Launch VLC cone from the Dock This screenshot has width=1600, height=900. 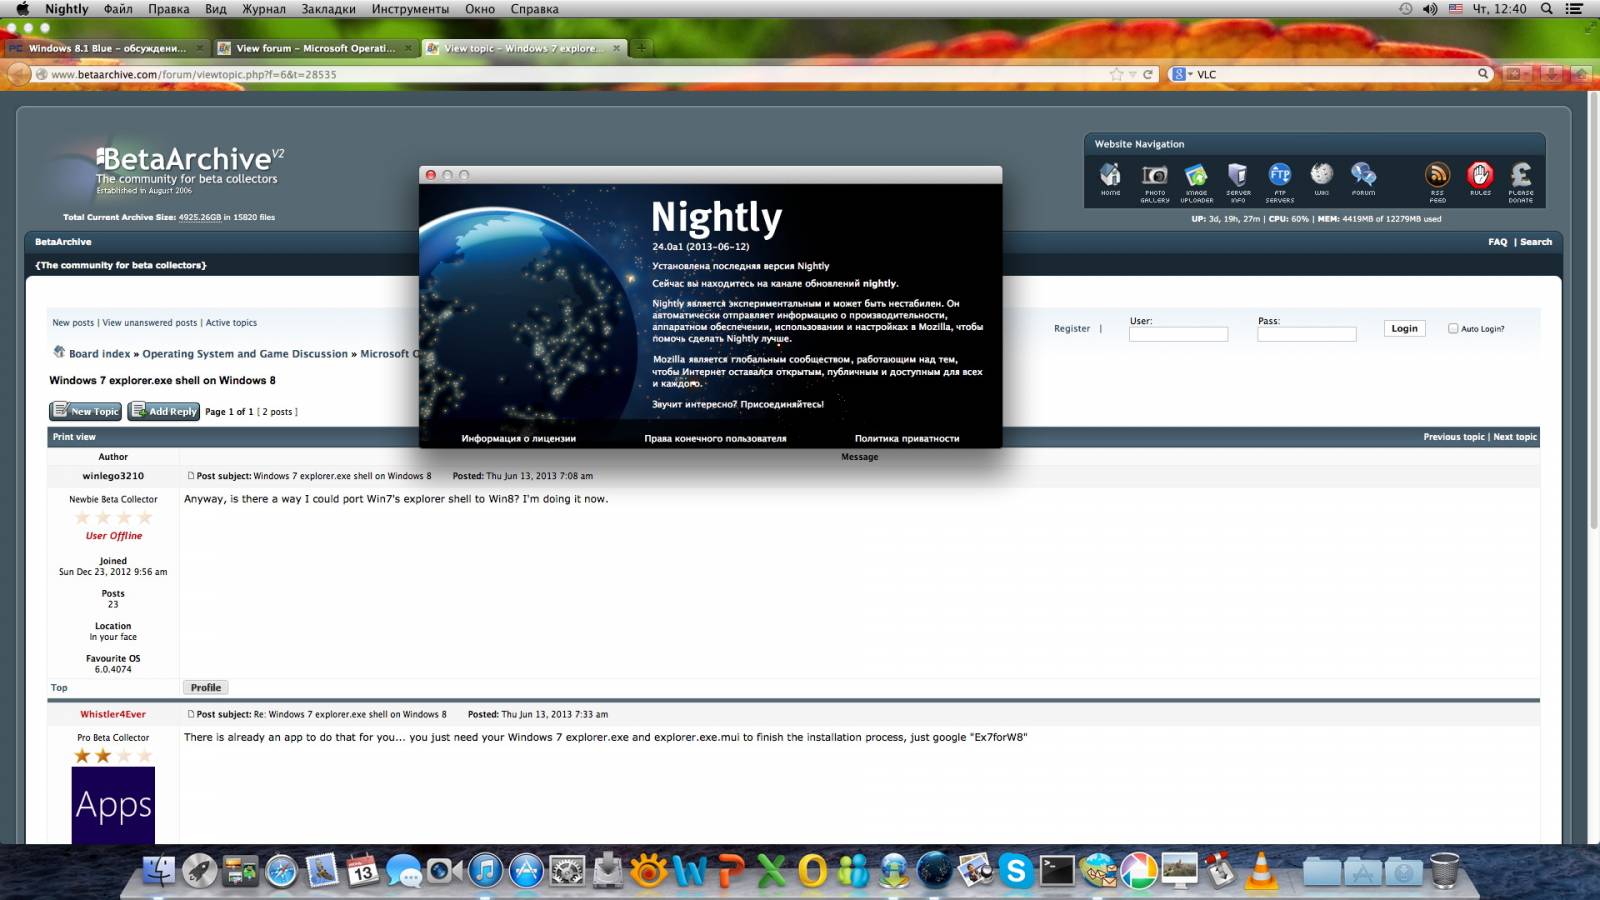[x=1262, y=870]
